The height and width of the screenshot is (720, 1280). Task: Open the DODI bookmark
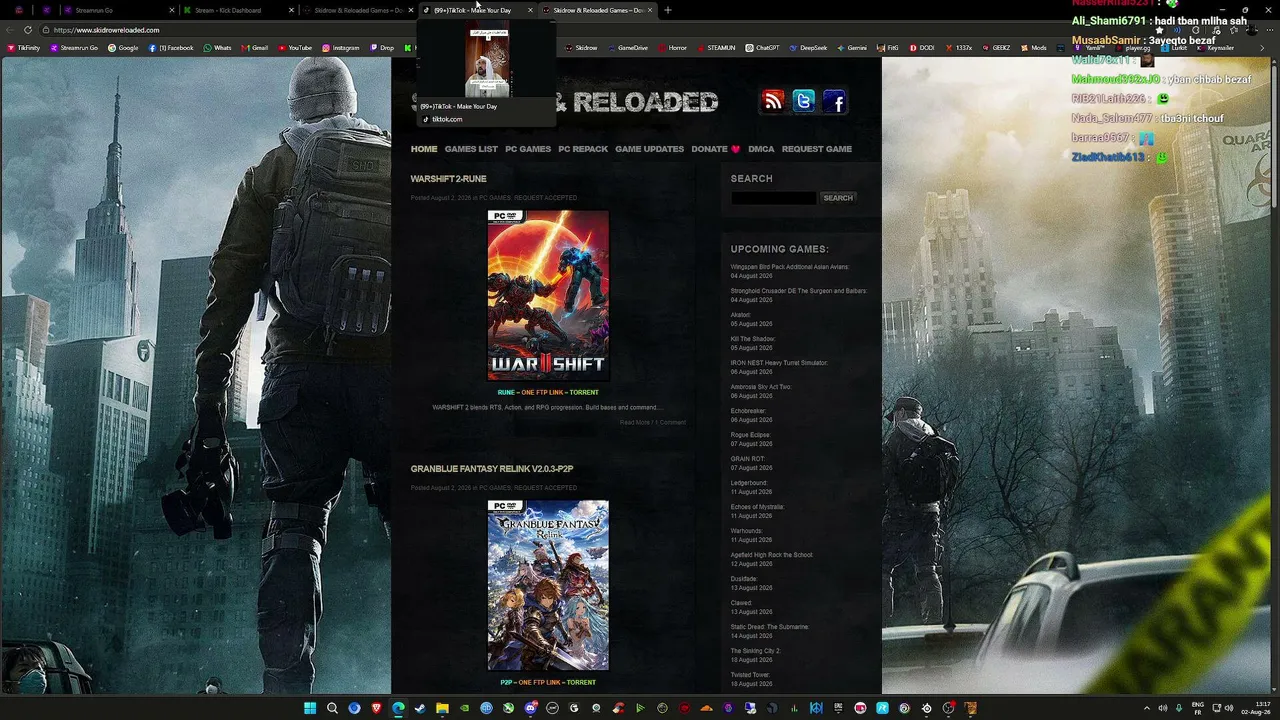[920, 48]
